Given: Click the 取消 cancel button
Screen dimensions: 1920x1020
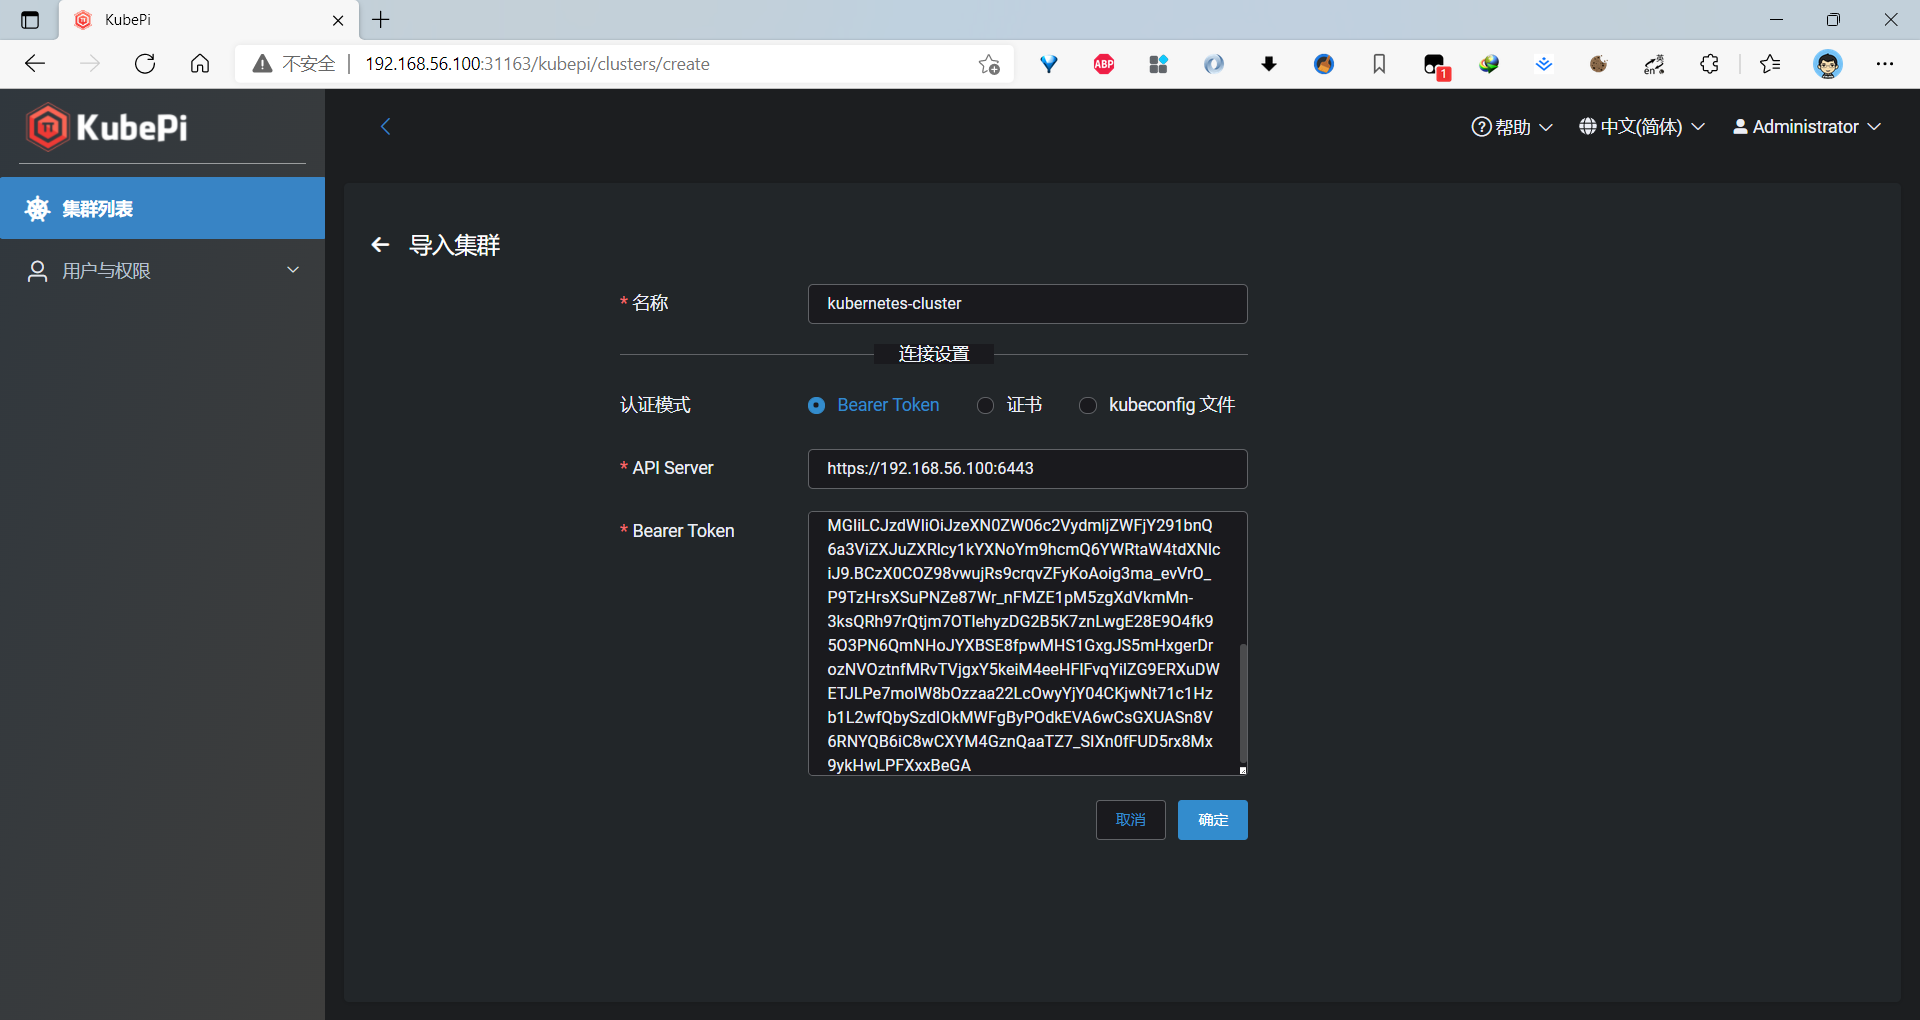Looking at the screenshot, I should [1131, 820].
